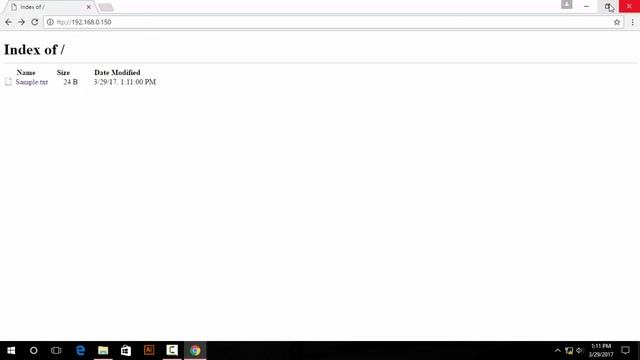Open the Windows Start menu
Viewport: 640px width, 360px height.
tap(11, 351)
